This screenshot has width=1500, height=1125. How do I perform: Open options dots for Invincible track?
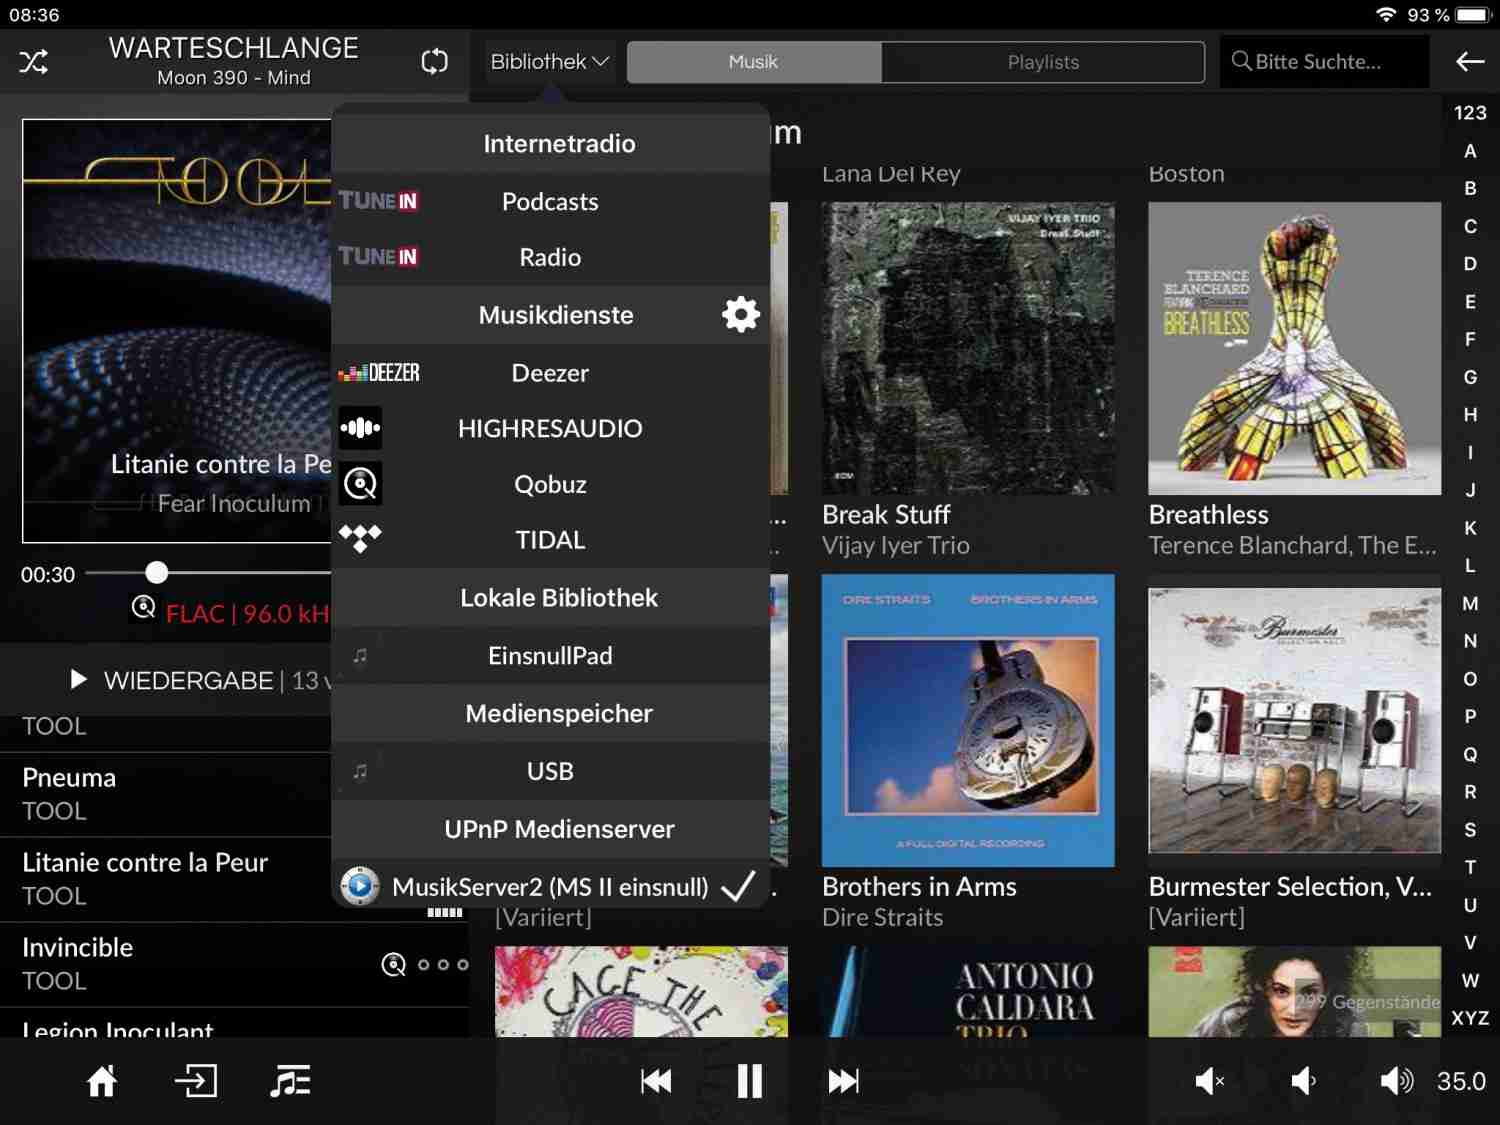click(x=443, y=965)
